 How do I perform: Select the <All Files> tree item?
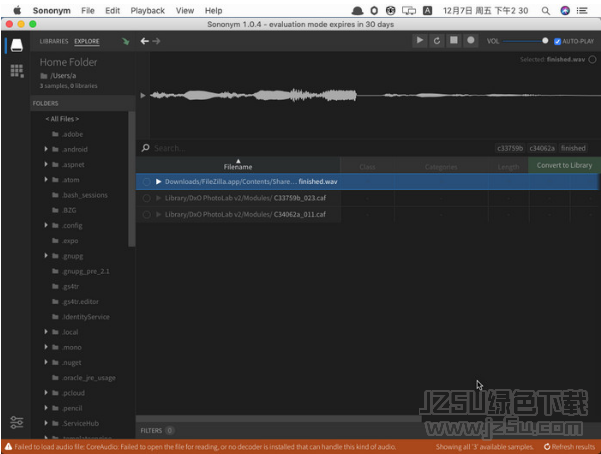tap(62, 119)
